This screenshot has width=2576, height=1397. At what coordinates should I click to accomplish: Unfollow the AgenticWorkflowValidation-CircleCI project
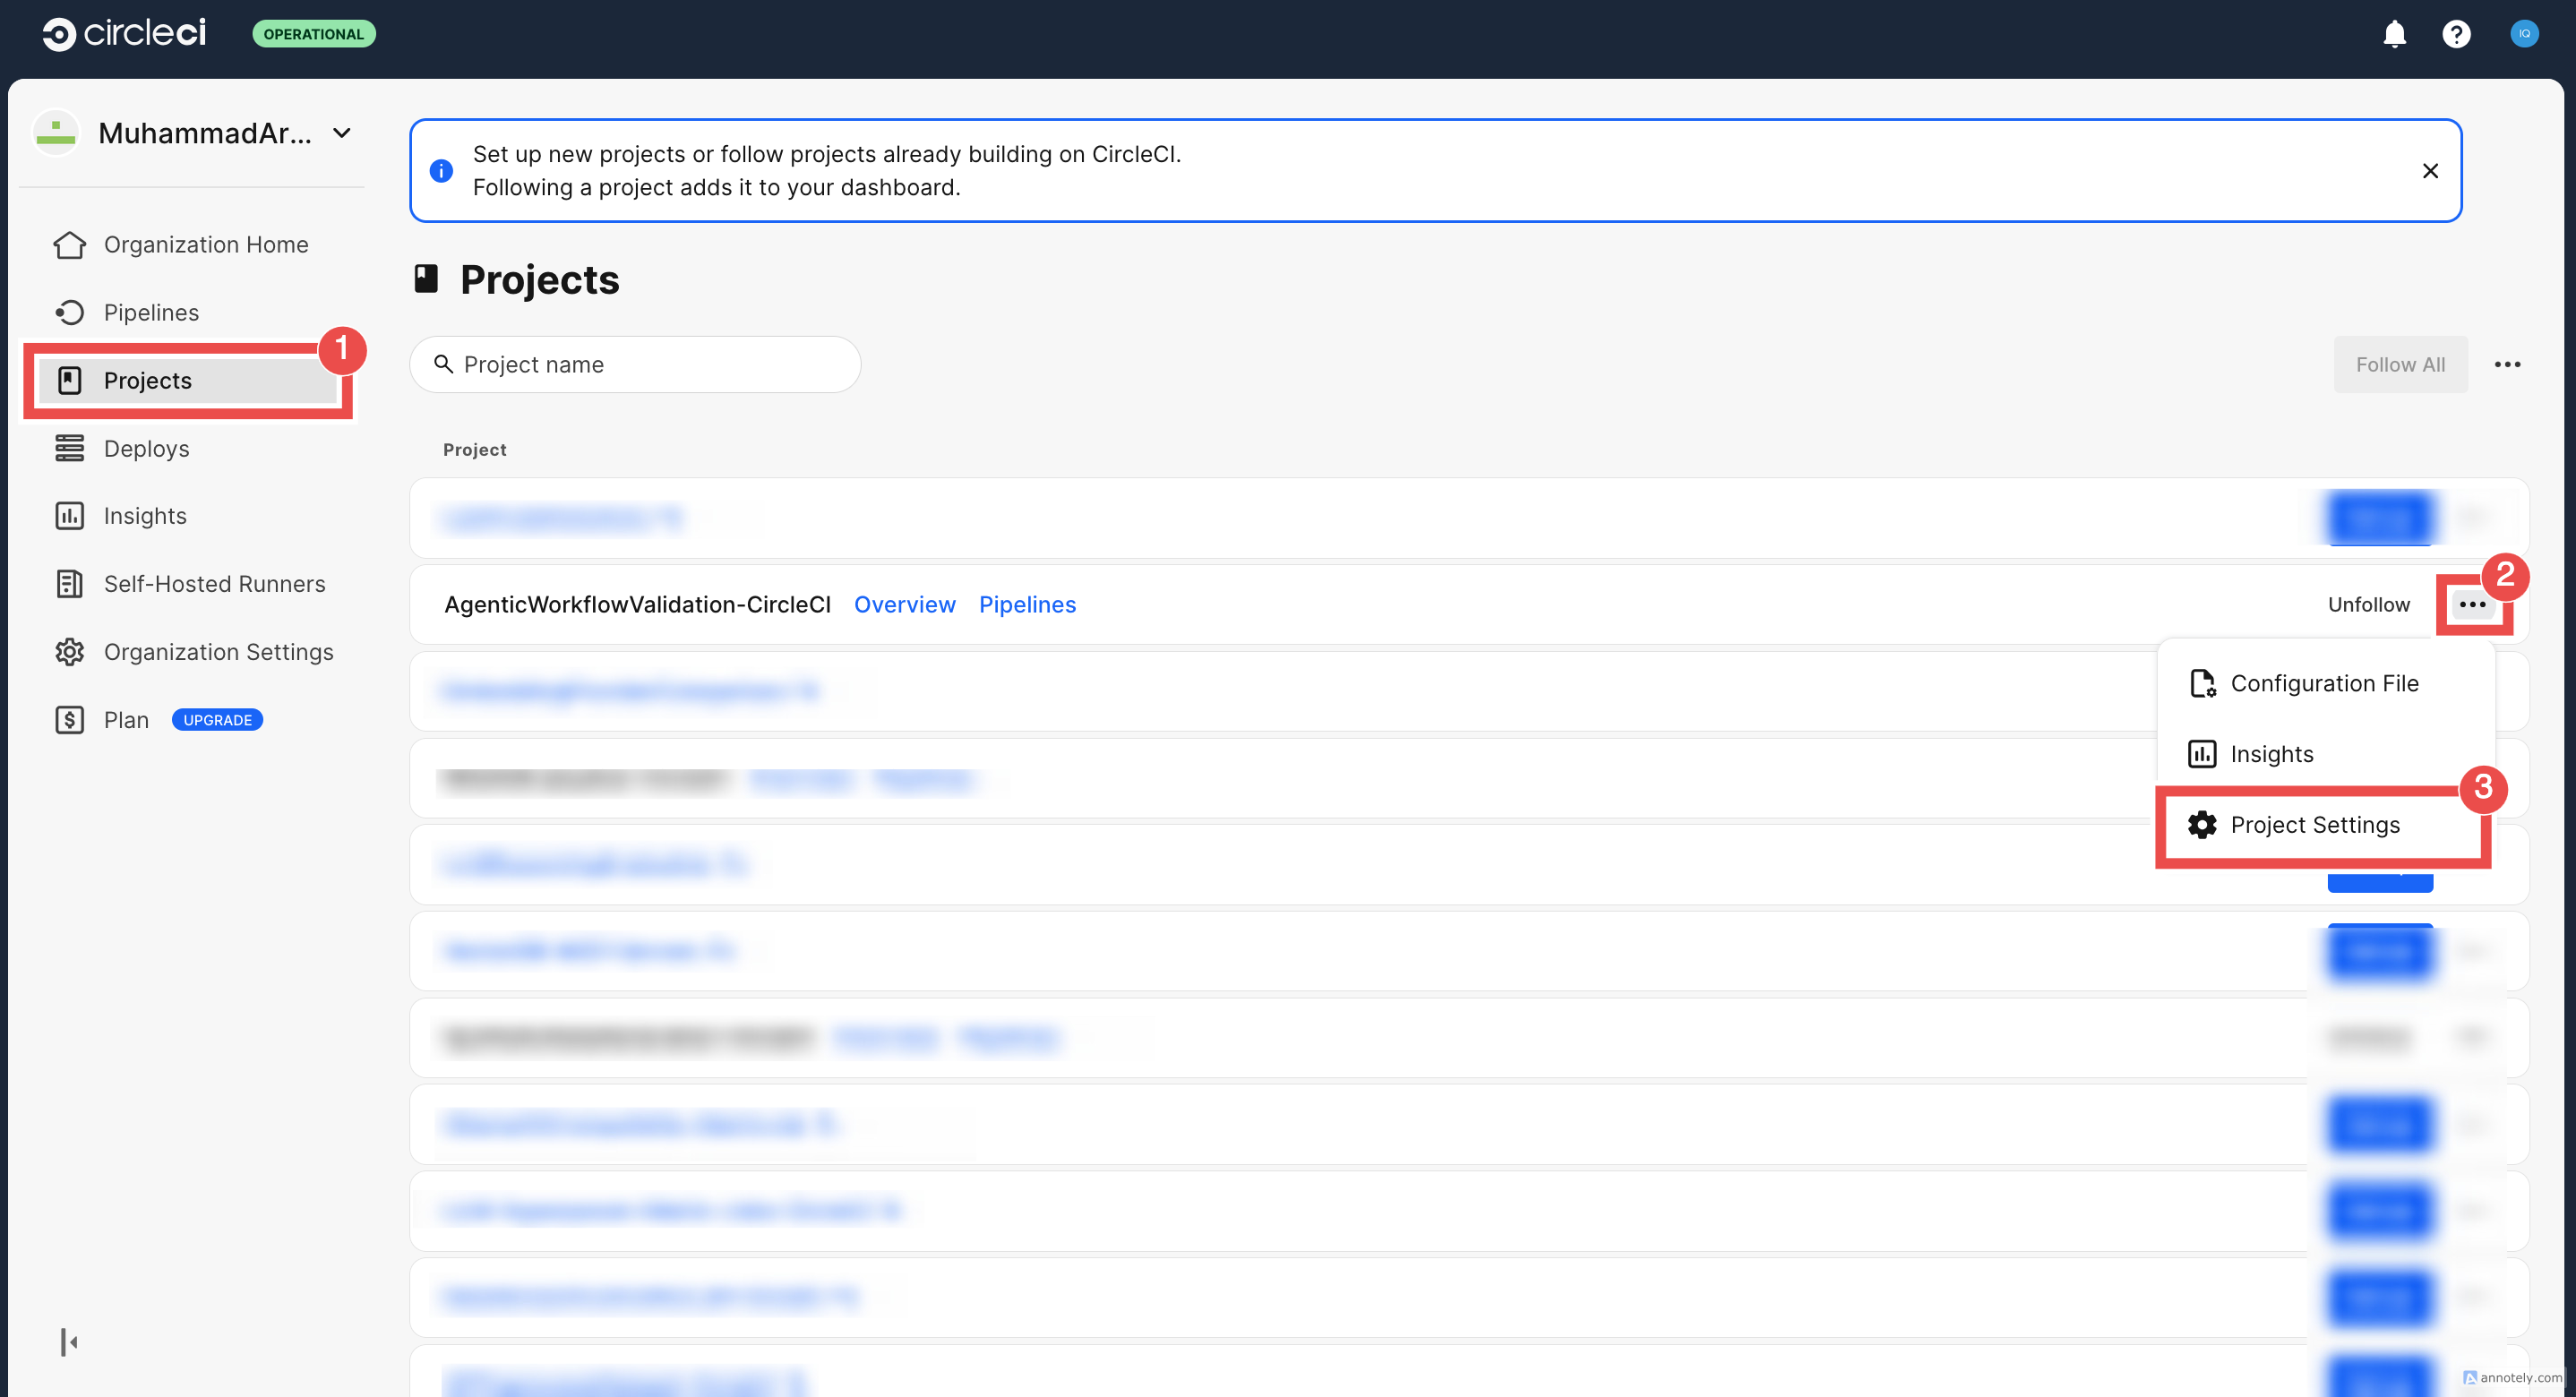tap(2367, 604)
